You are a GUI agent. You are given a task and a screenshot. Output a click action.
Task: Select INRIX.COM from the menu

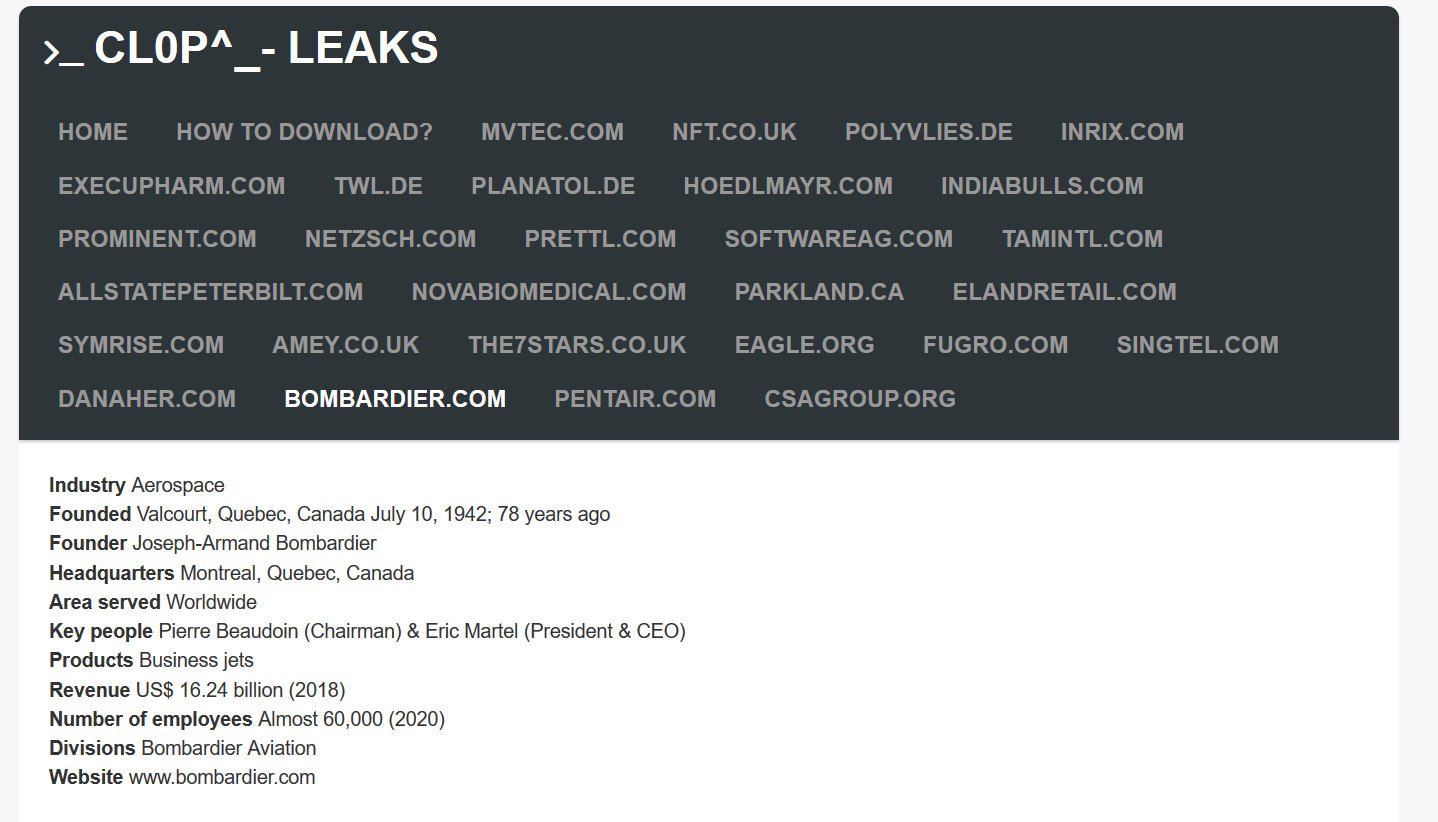click(1122, 132)
